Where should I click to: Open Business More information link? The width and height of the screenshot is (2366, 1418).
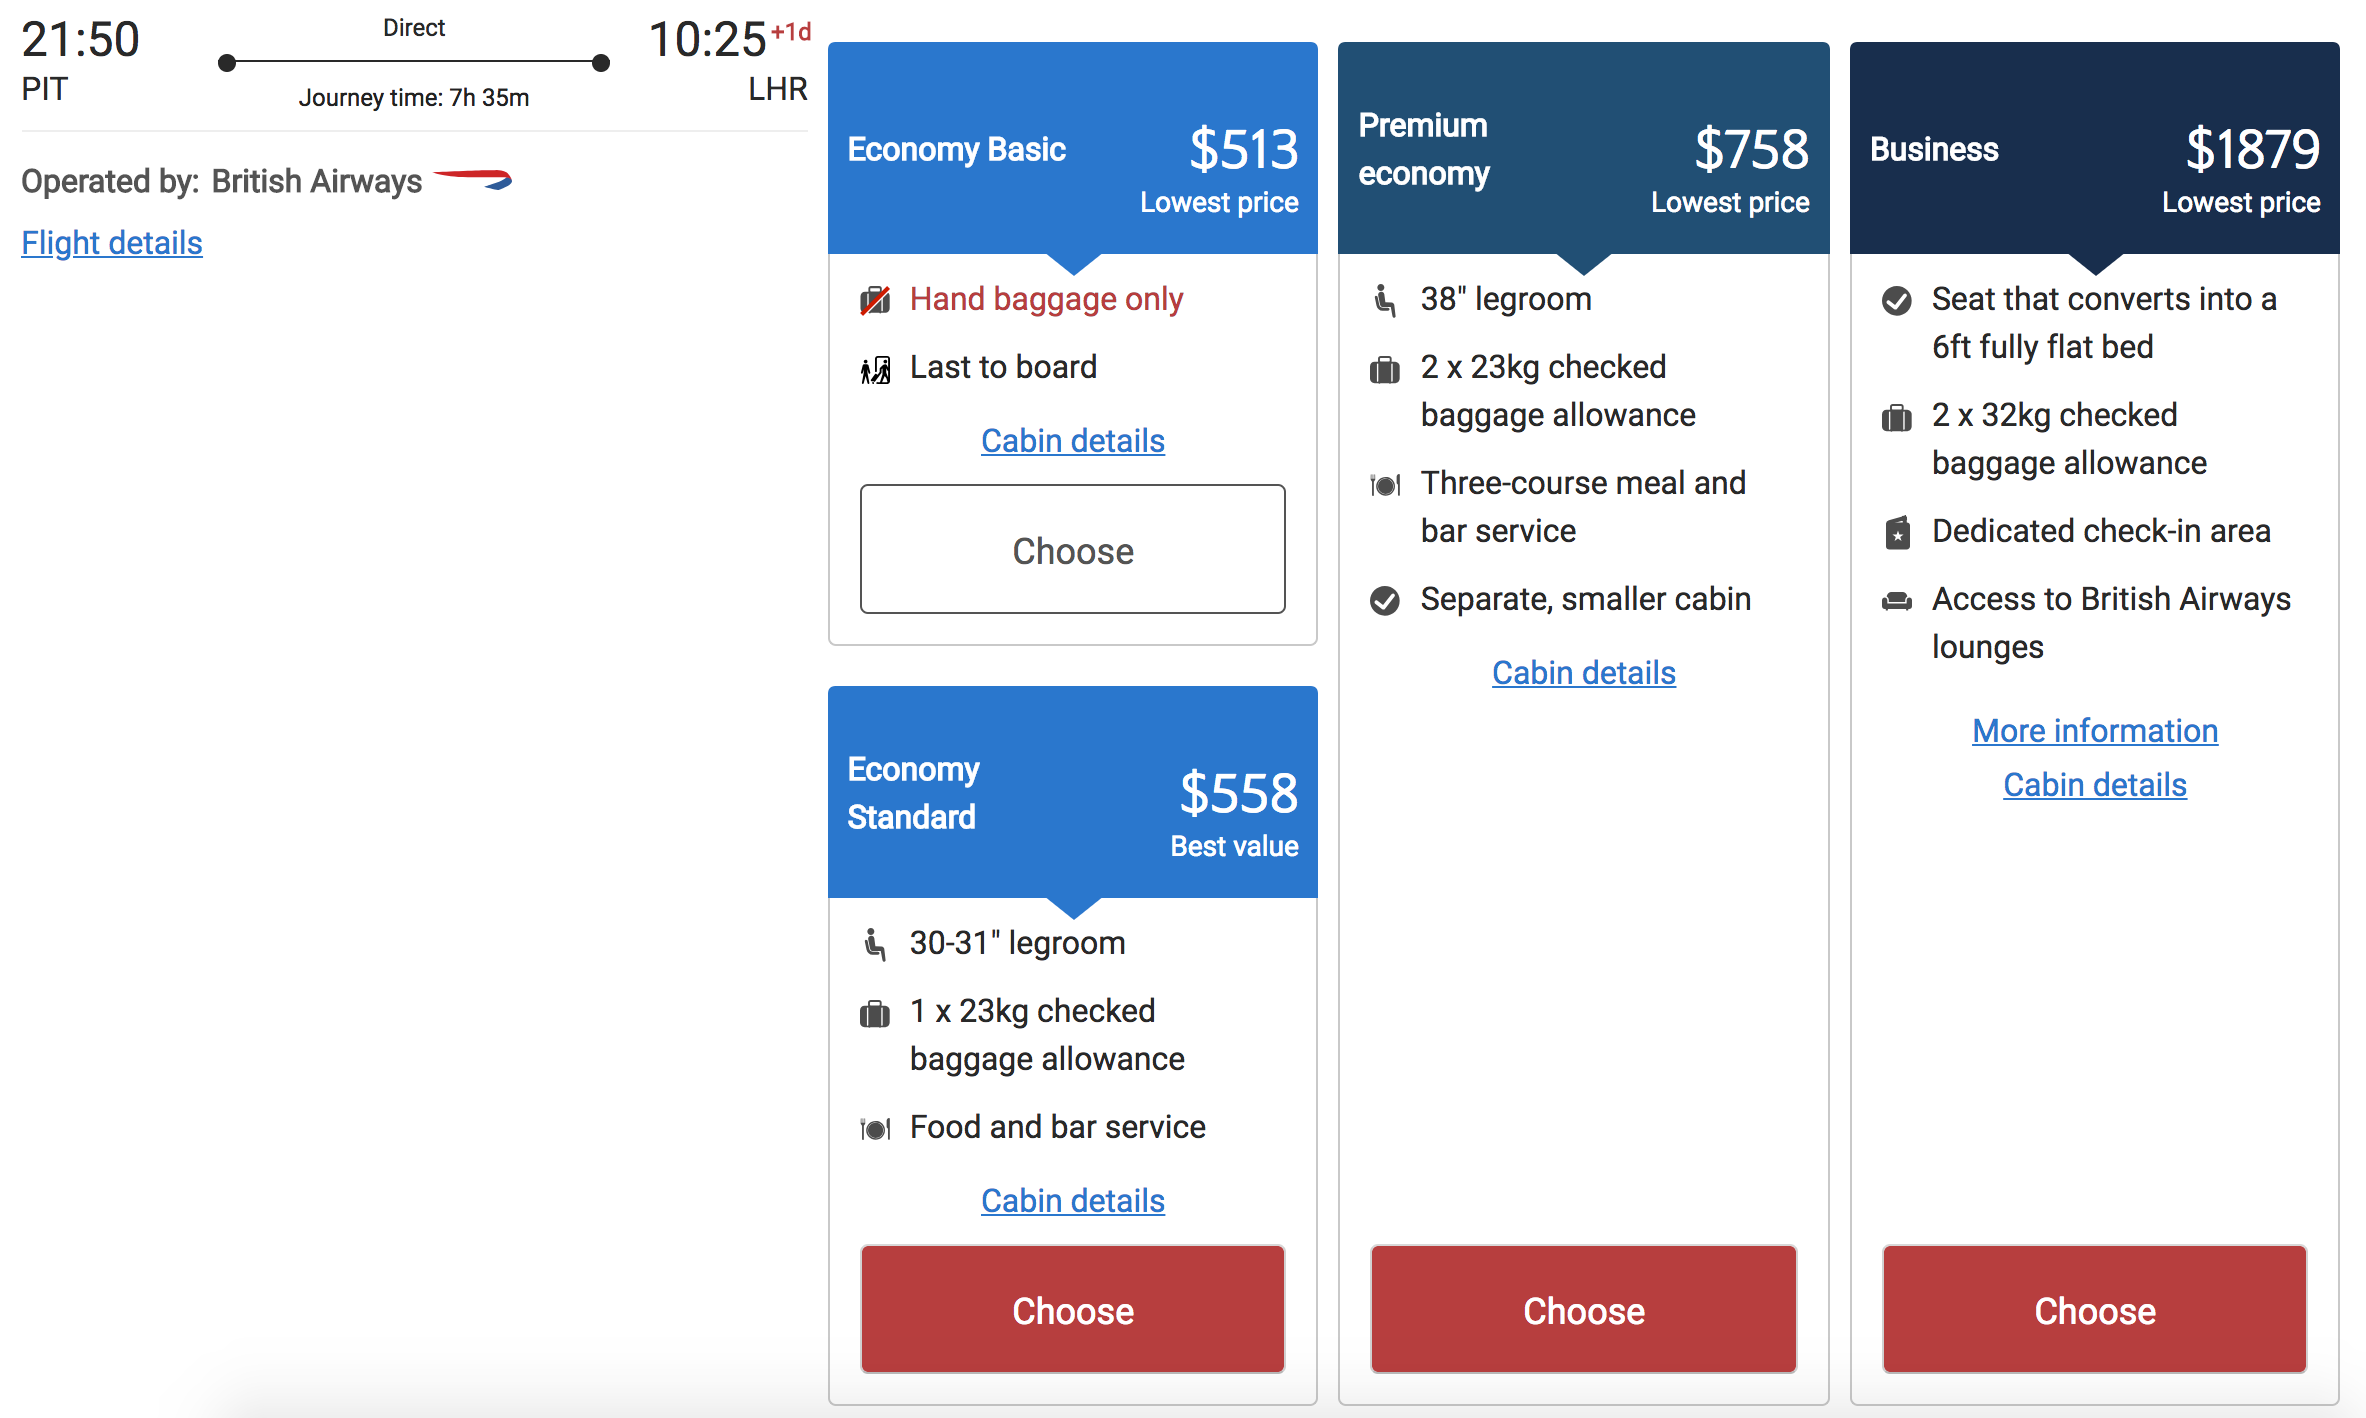2095,731
